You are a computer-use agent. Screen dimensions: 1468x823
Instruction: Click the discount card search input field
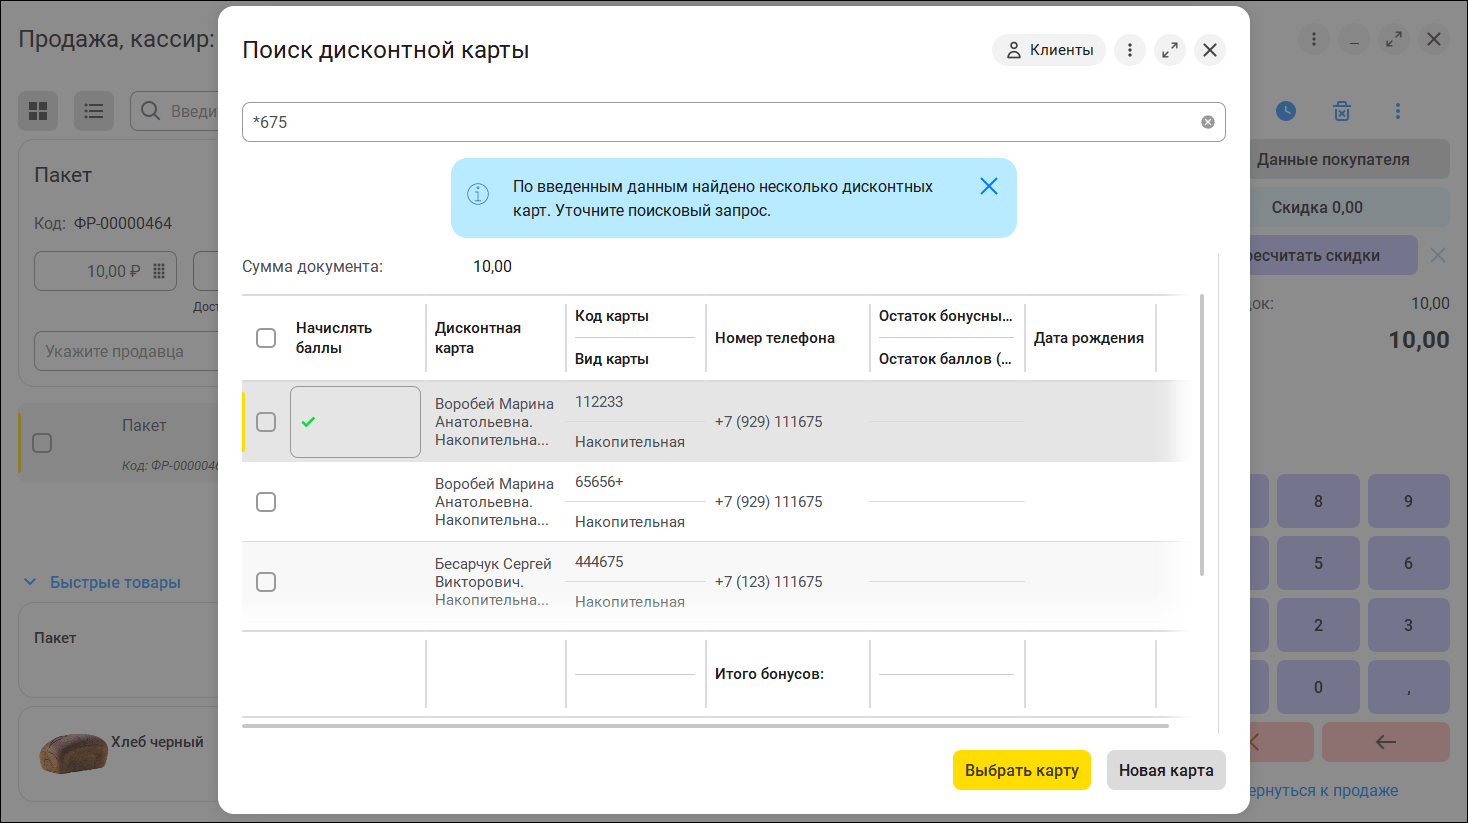[x=720, y=122]
